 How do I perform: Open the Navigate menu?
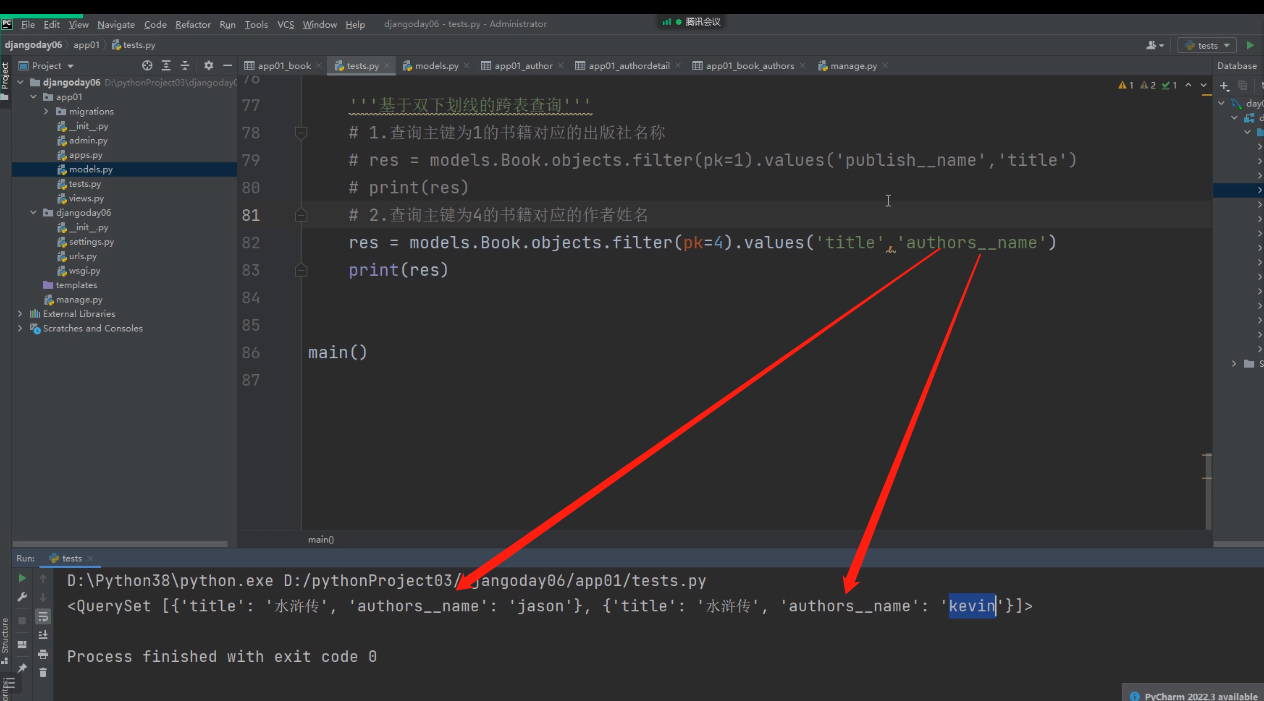116,25
